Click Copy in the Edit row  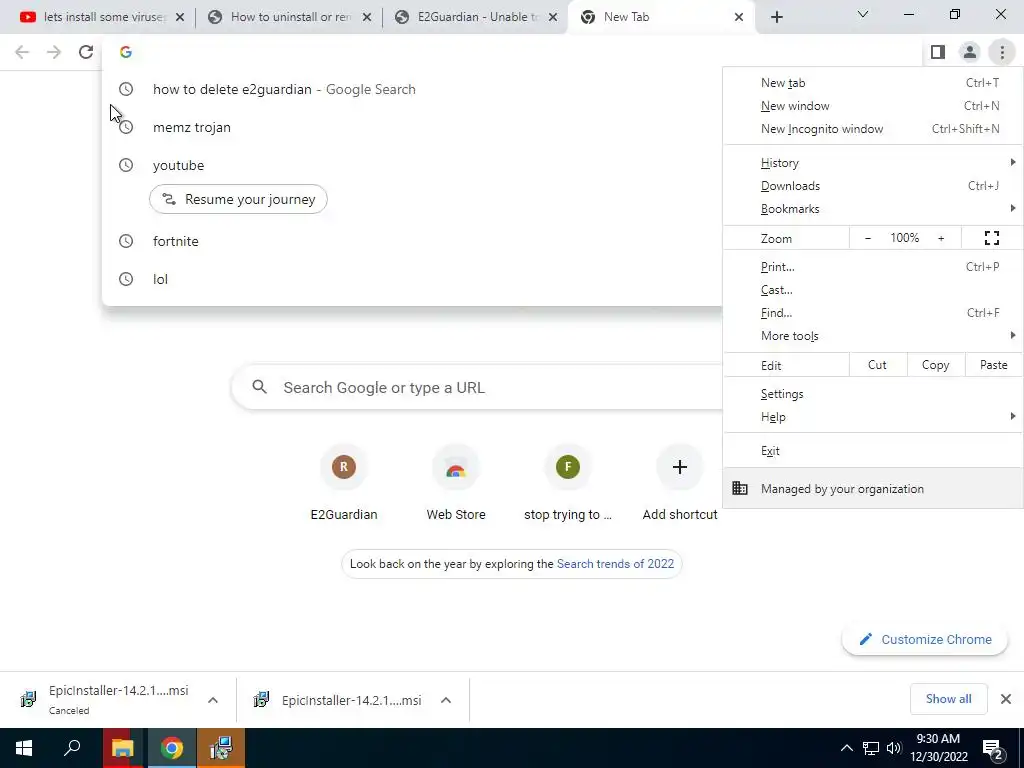tap(935, 365)
